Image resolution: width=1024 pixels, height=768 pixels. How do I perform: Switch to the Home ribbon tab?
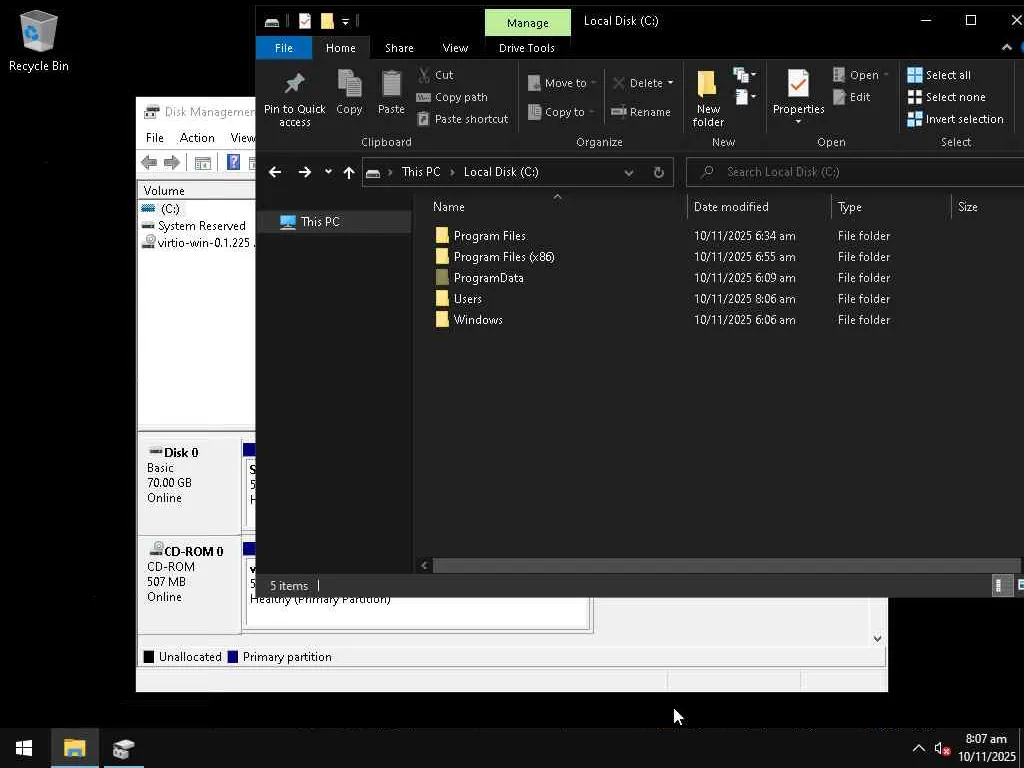[x=340, y=48]
